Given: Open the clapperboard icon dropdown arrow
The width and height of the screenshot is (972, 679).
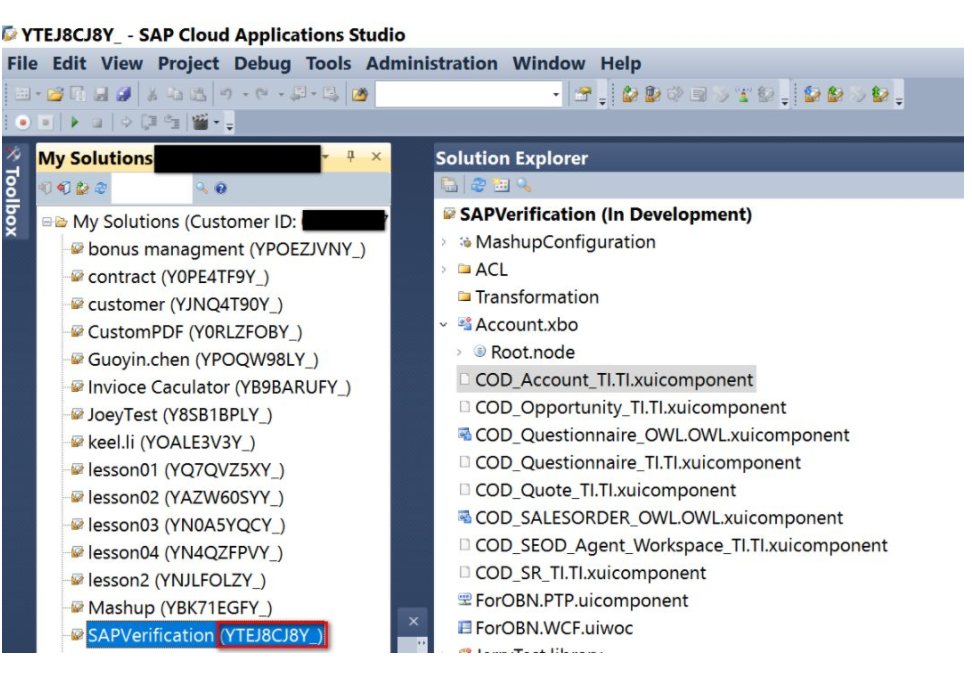Looking at the screenshot, I should (x=216, y=122).
